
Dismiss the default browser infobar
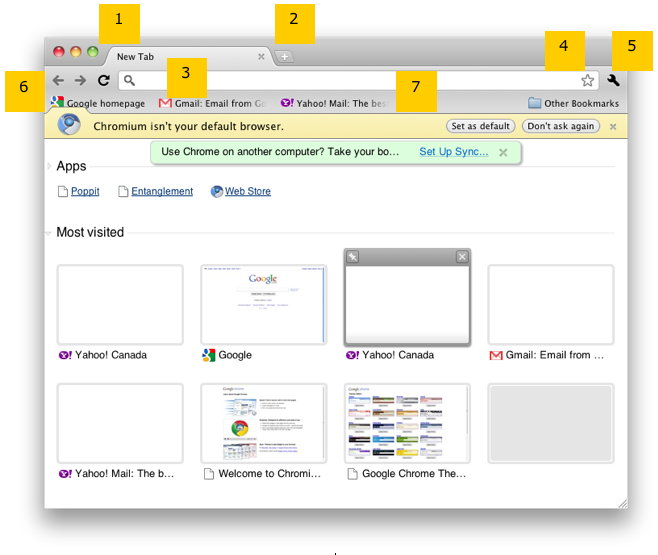click(x=612, y=127)
